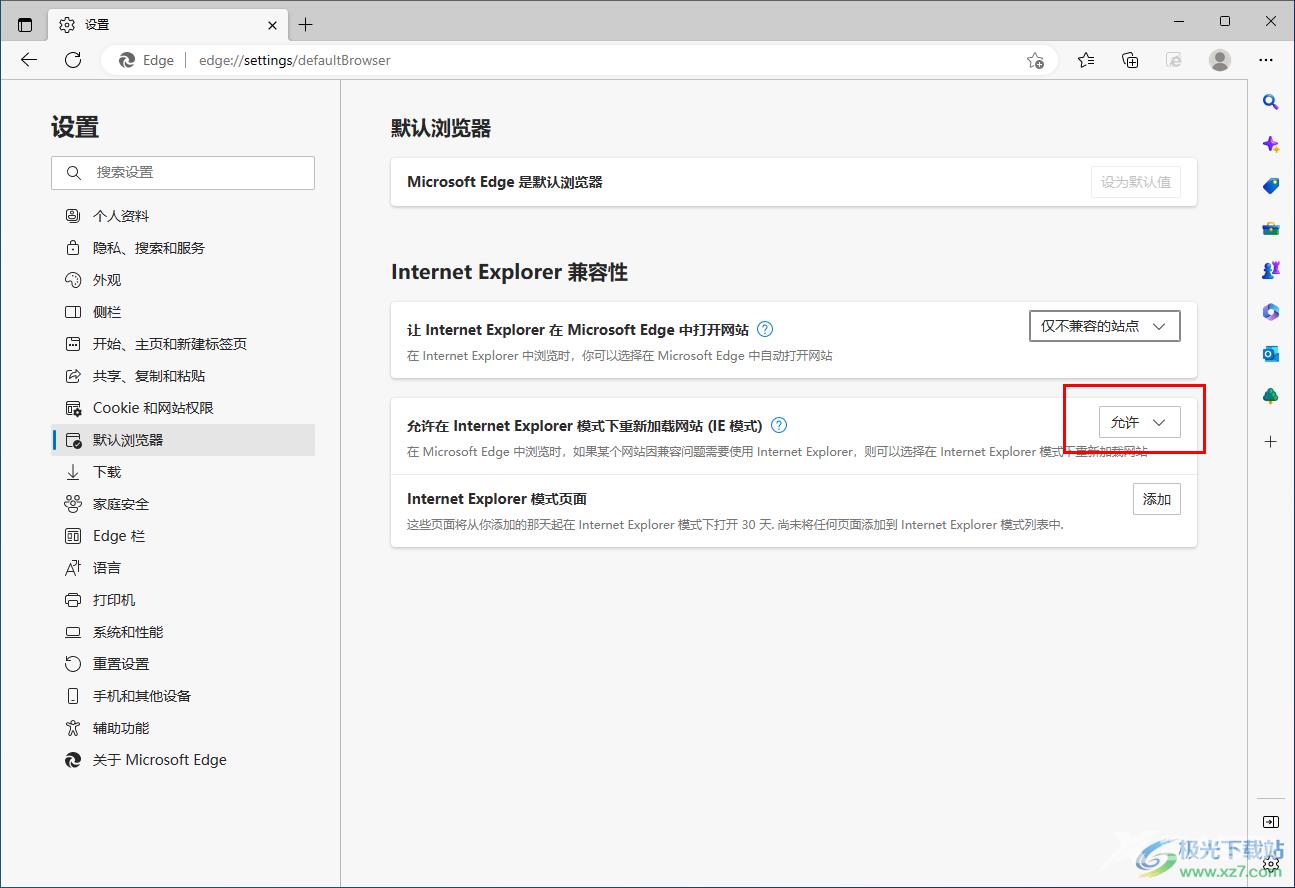Open the profile avatar icon

pos(1220,60)
